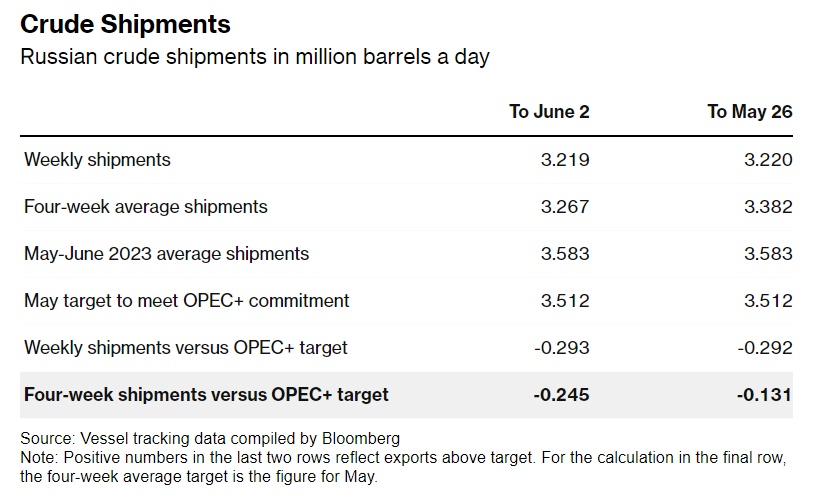Select the bold -0.131 value

[x=767, y=395]
